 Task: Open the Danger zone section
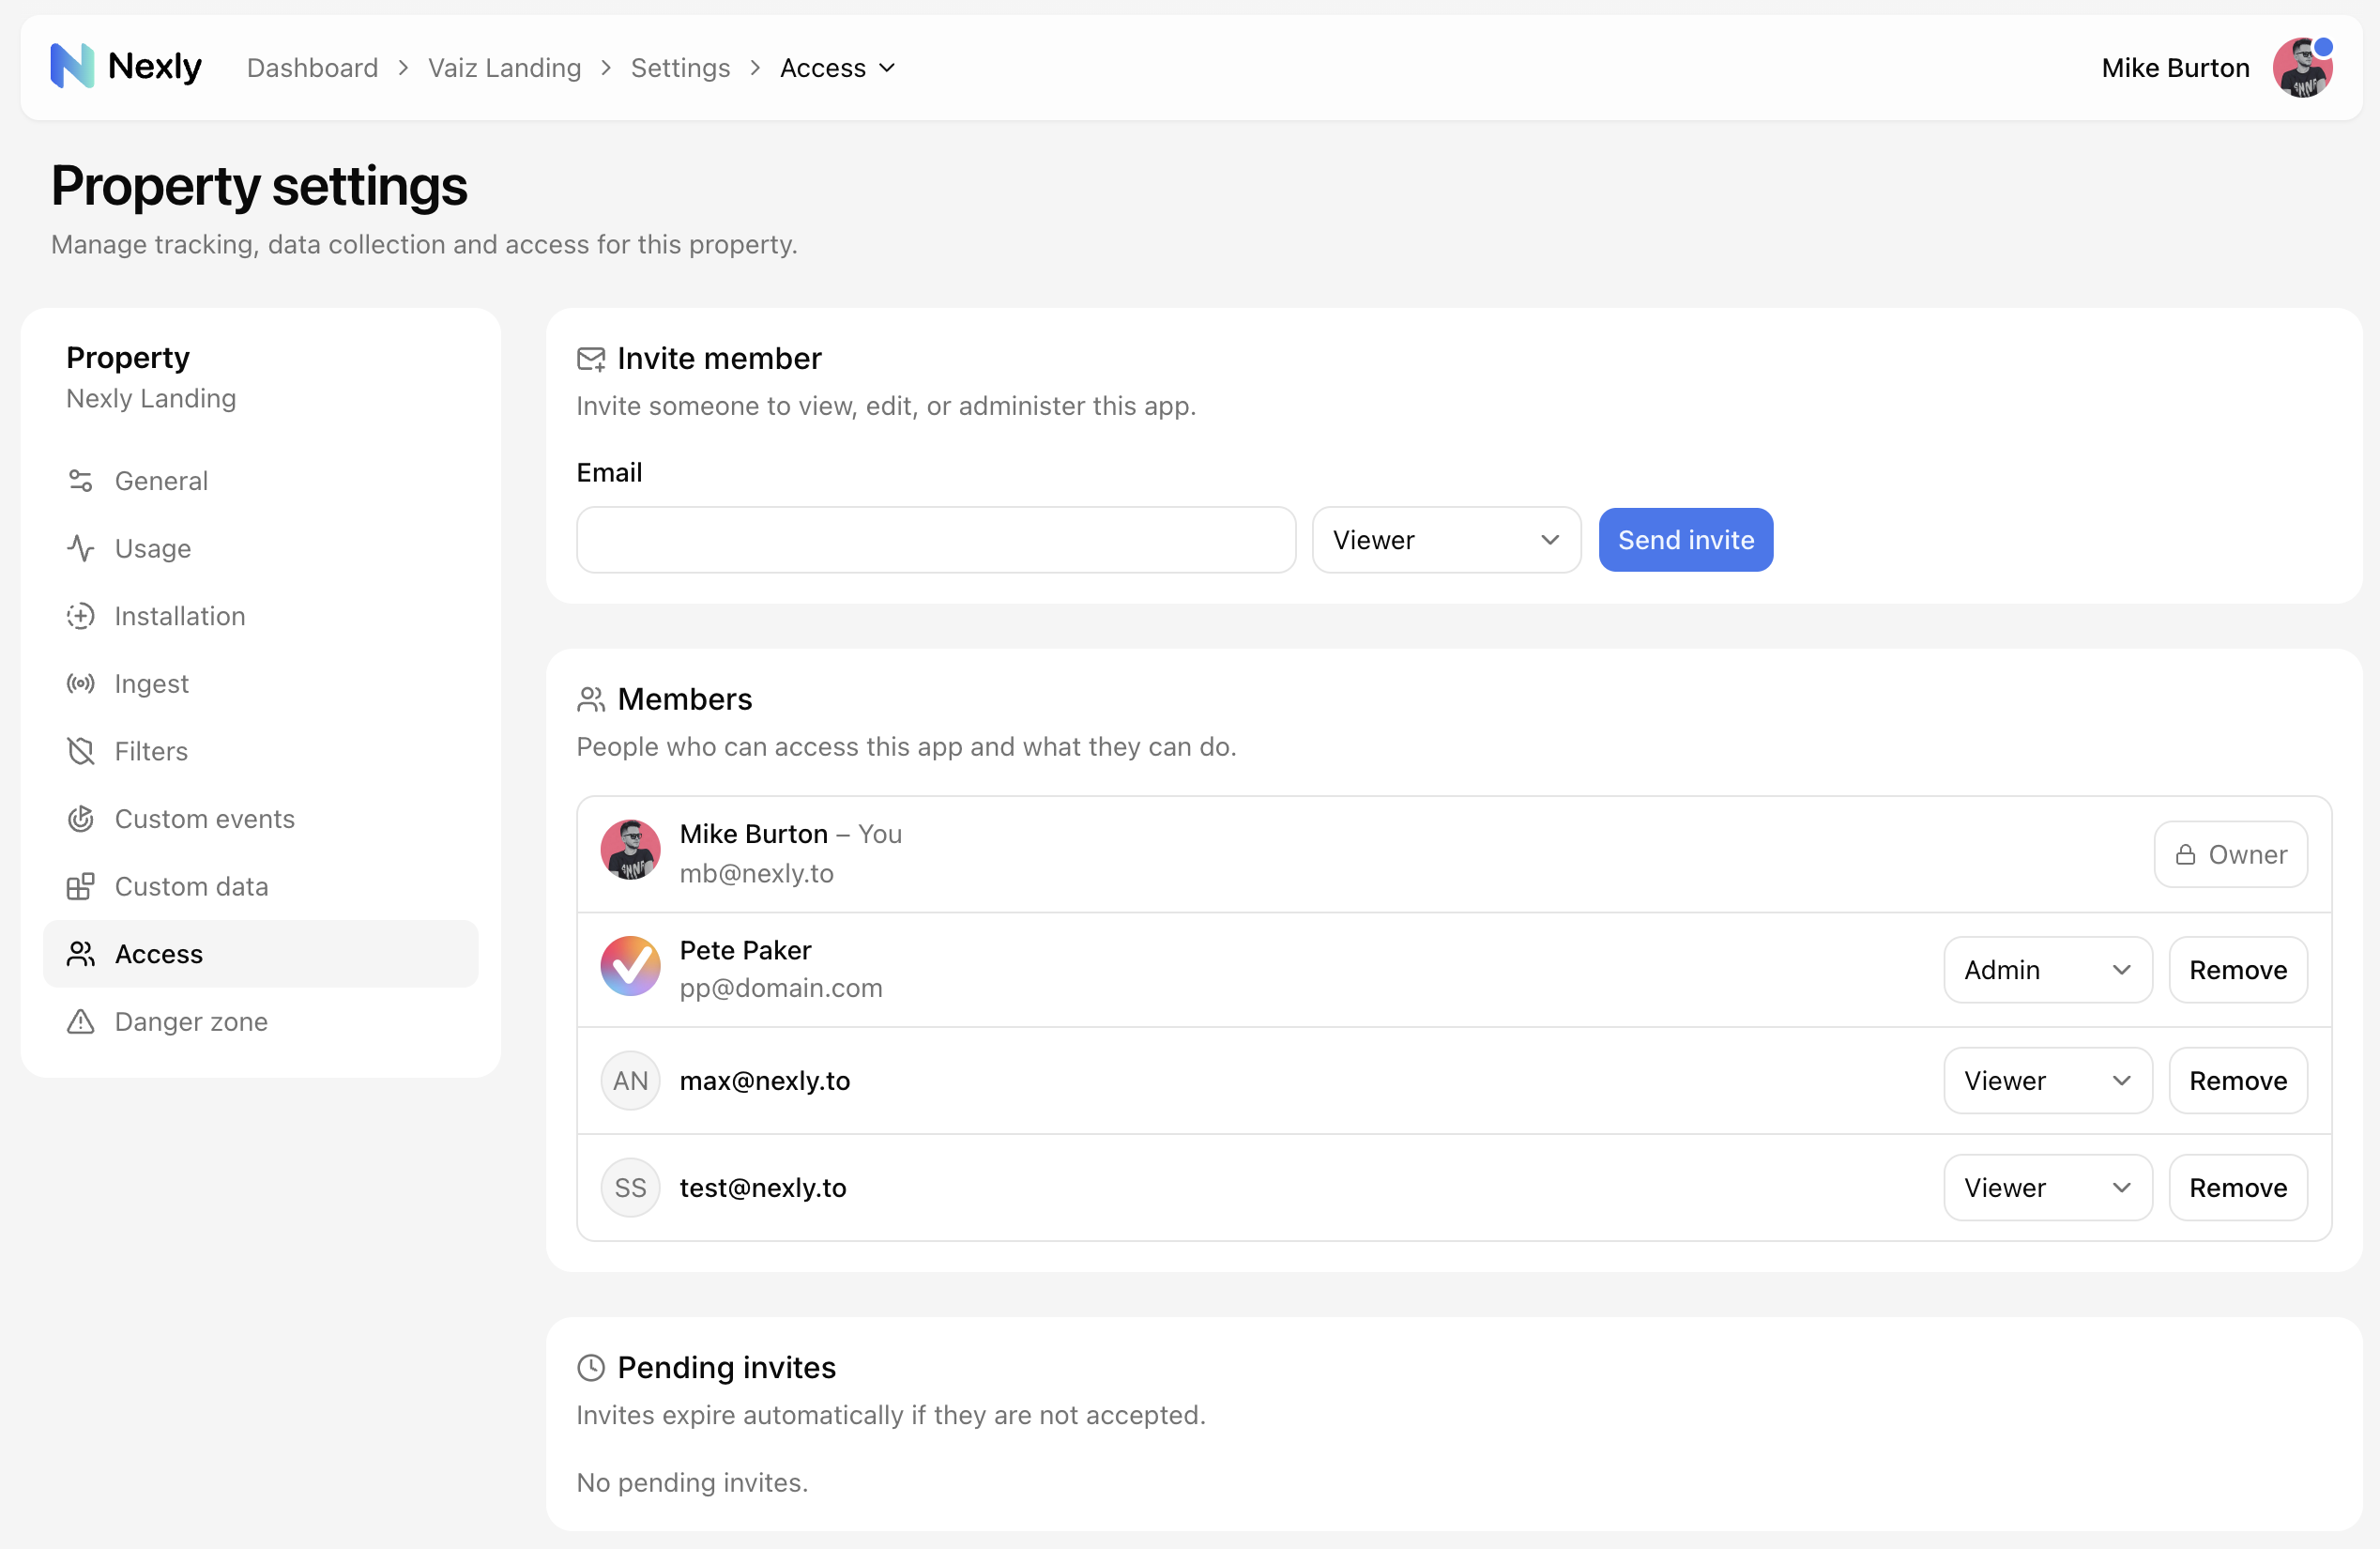tap(260, 1022)
